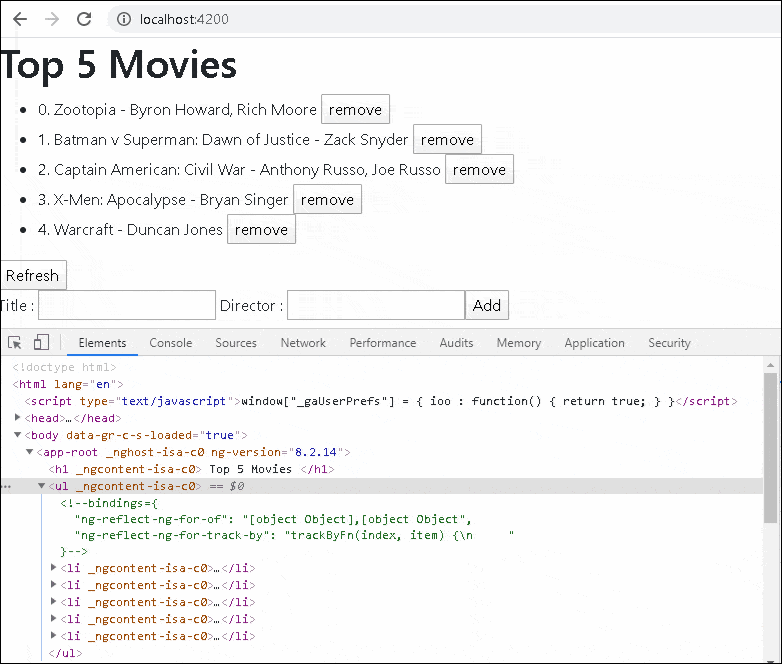Select the doctype html line
The width and height of the screenshot is (782, 664).
pos(64,367)
